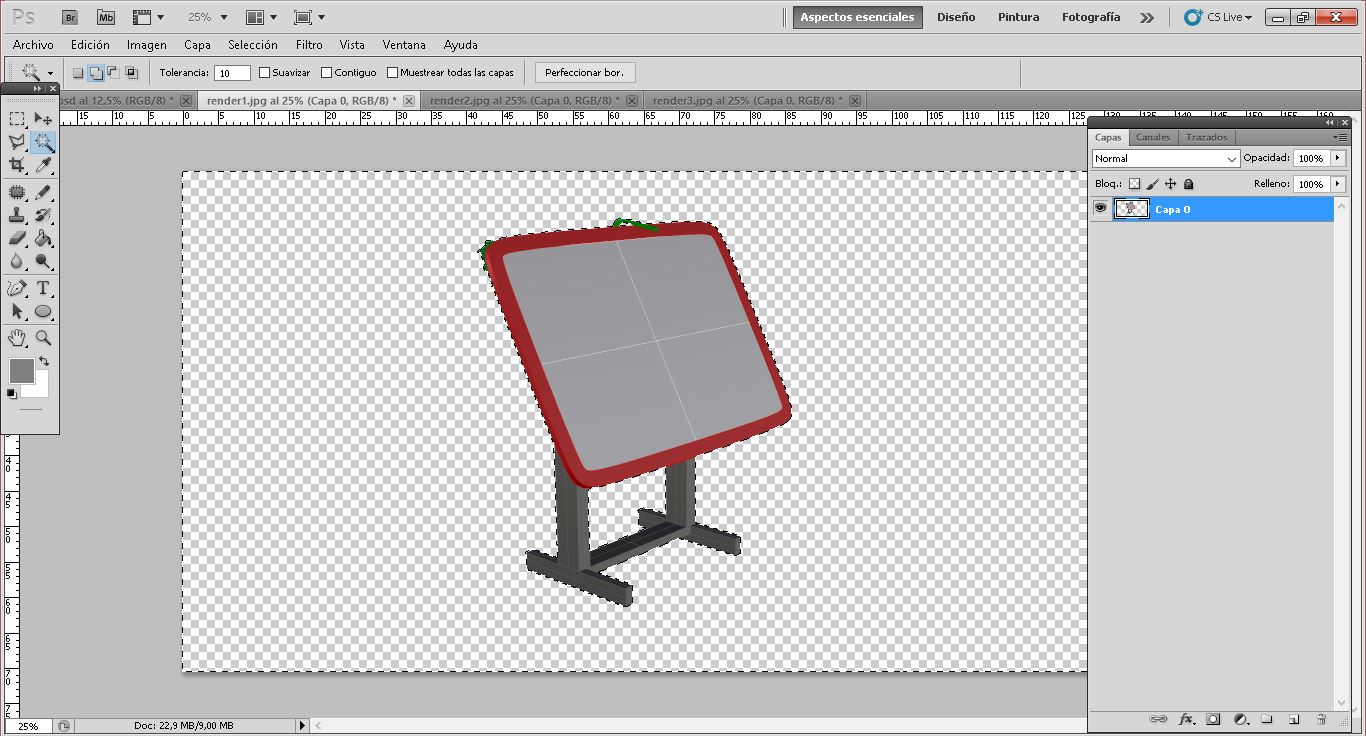
Task: Select the Magic Wand tool in the toolbox
Action: pyautogui.click(x=43, y=142)
